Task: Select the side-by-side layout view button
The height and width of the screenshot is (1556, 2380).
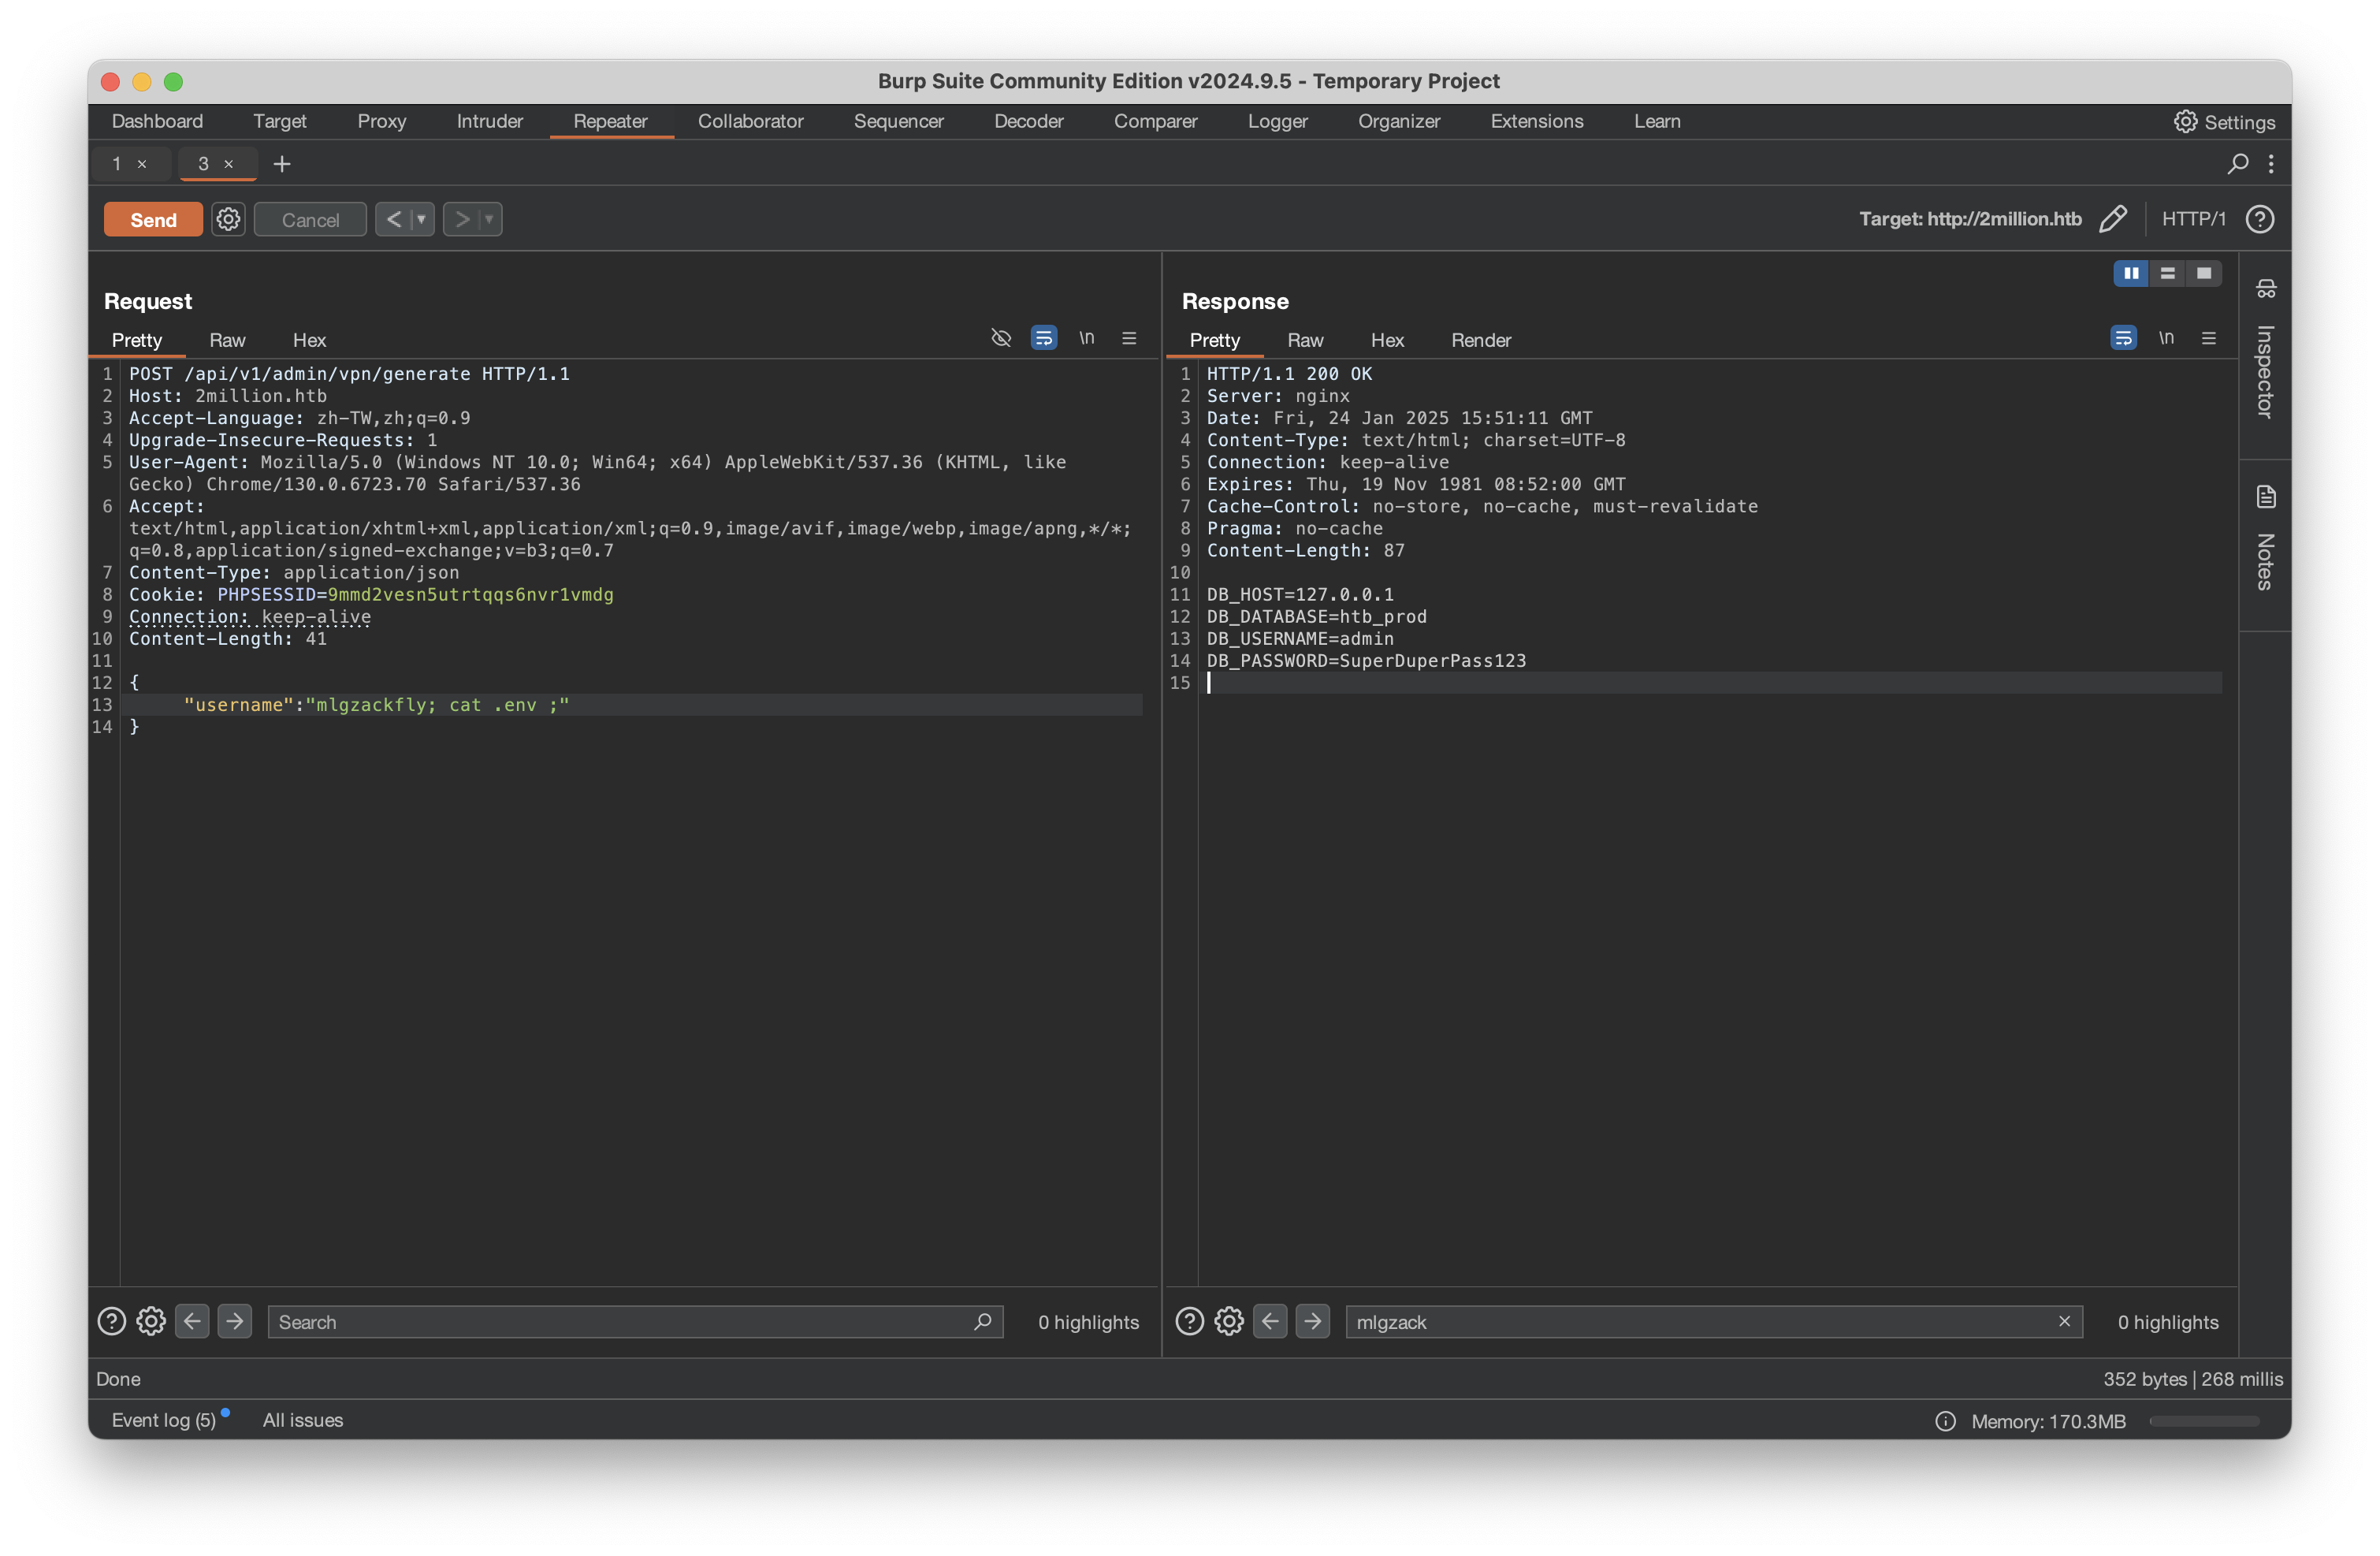Action: [2131, 273]
